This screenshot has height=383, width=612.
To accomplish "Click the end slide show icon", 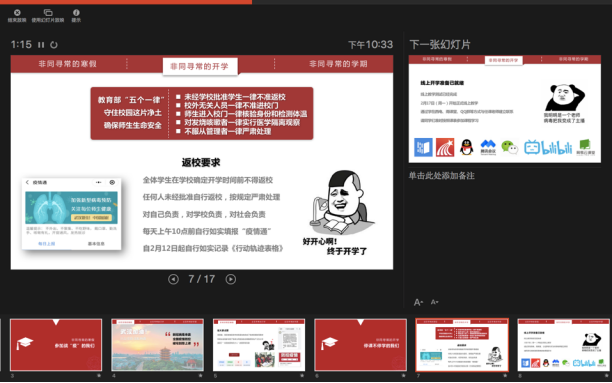I will (17, 12).
